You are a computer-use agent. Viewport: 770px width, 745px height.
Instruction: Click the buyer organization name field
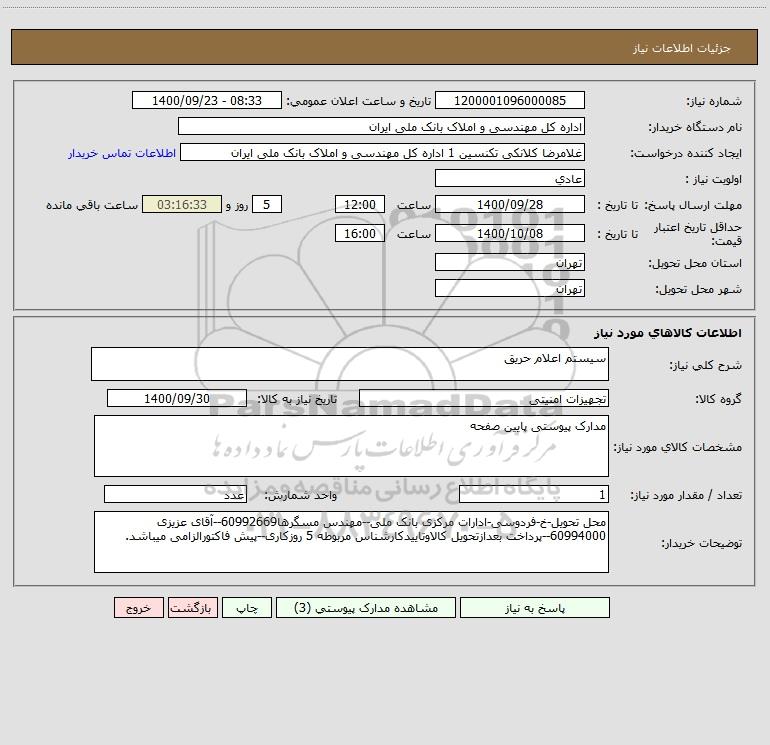(x=381, y=126)
